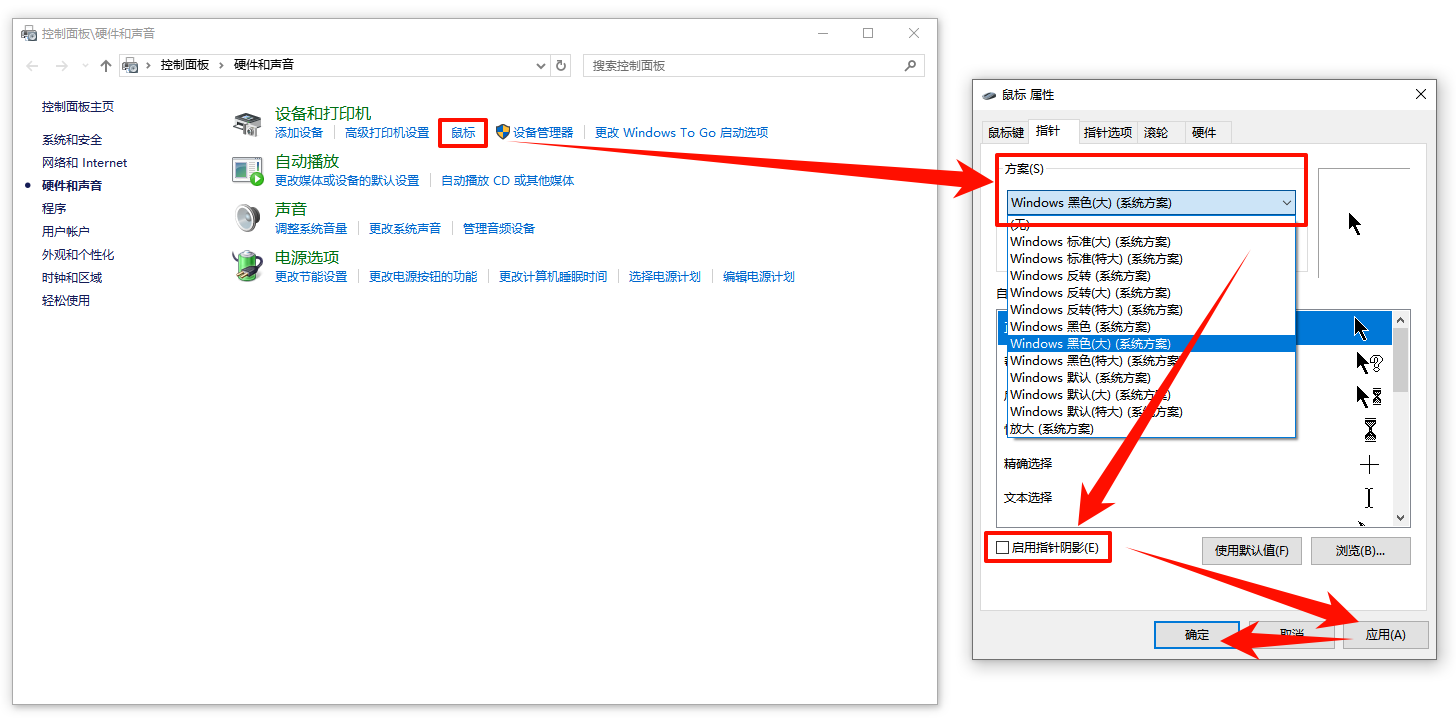1456x724 pixels.
Task: Click the 确定 button
Action: pos(1197,635)
